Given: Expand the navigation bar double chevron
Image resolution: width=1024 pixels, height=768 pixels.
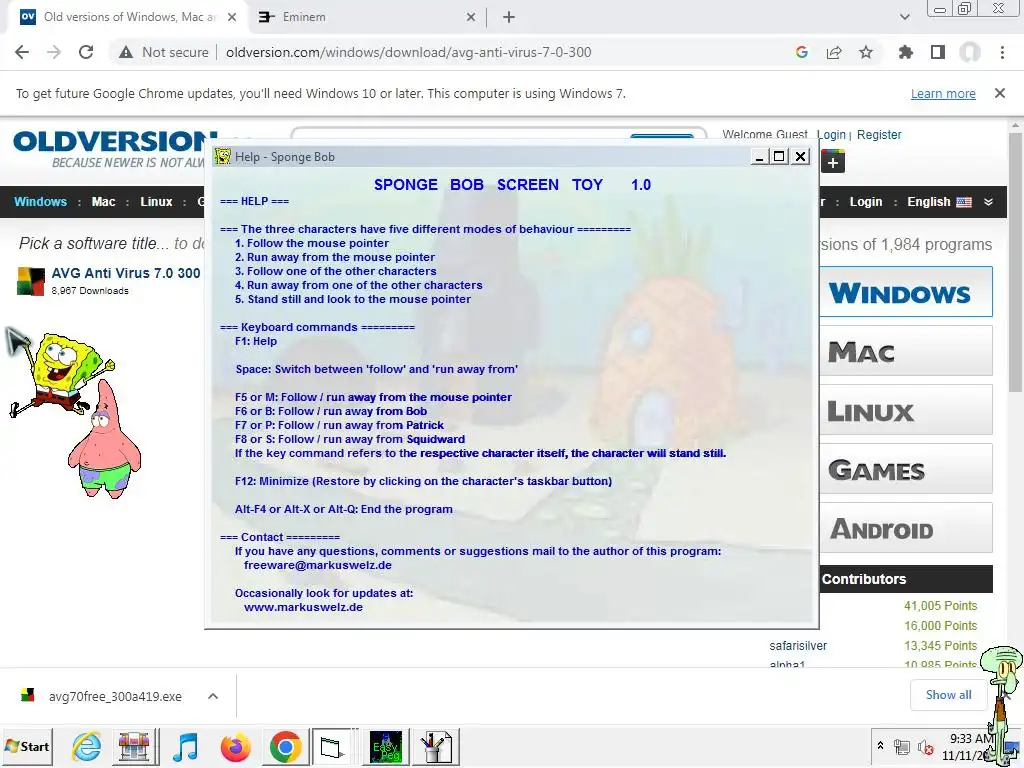Looking at the screenshot, I should point(988,202).
